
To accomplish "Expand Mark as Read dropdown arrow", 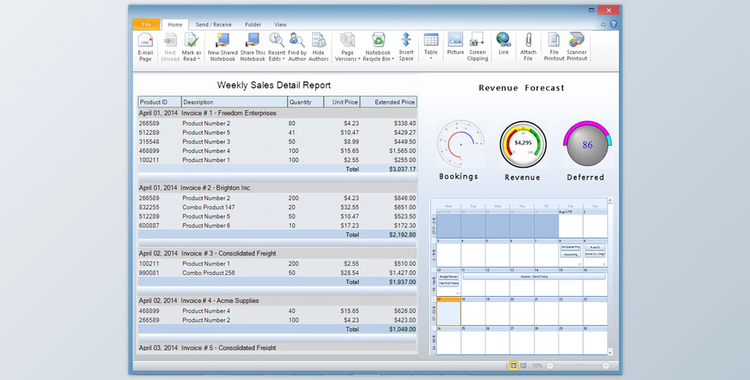I will click(x=199, y=59).
